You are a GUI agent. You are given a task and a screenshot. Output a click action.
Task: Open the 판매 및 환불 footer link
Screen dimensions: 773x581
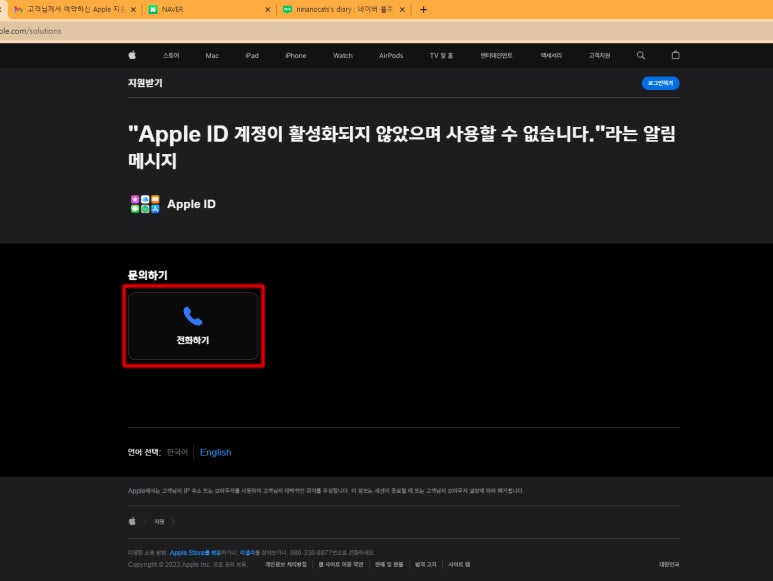389,564
